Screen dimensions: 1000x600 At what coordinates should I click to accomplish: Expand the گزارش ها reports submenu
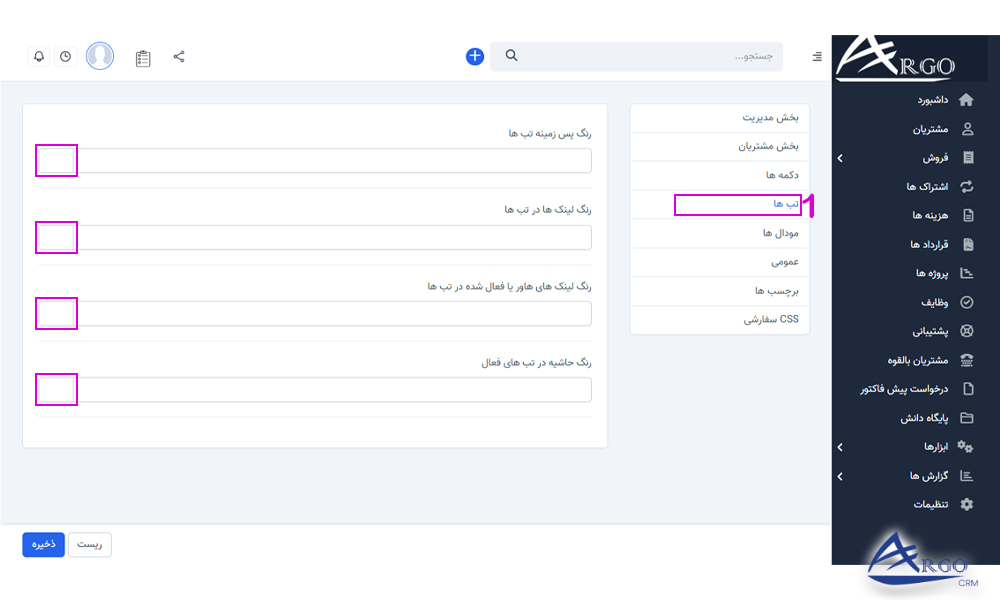pyautogui.click(x=840, y=475)
